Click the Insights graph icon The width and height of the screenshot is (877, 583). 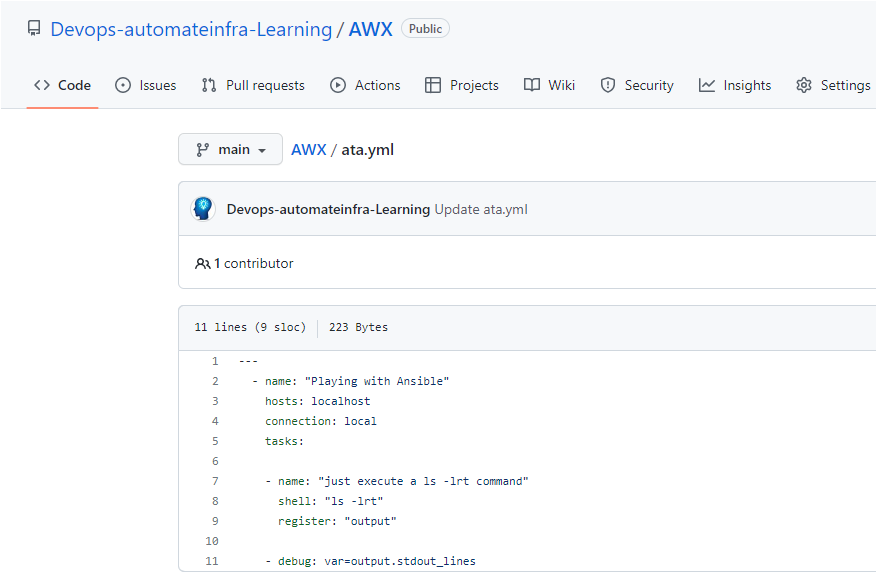tap(707, 85)
